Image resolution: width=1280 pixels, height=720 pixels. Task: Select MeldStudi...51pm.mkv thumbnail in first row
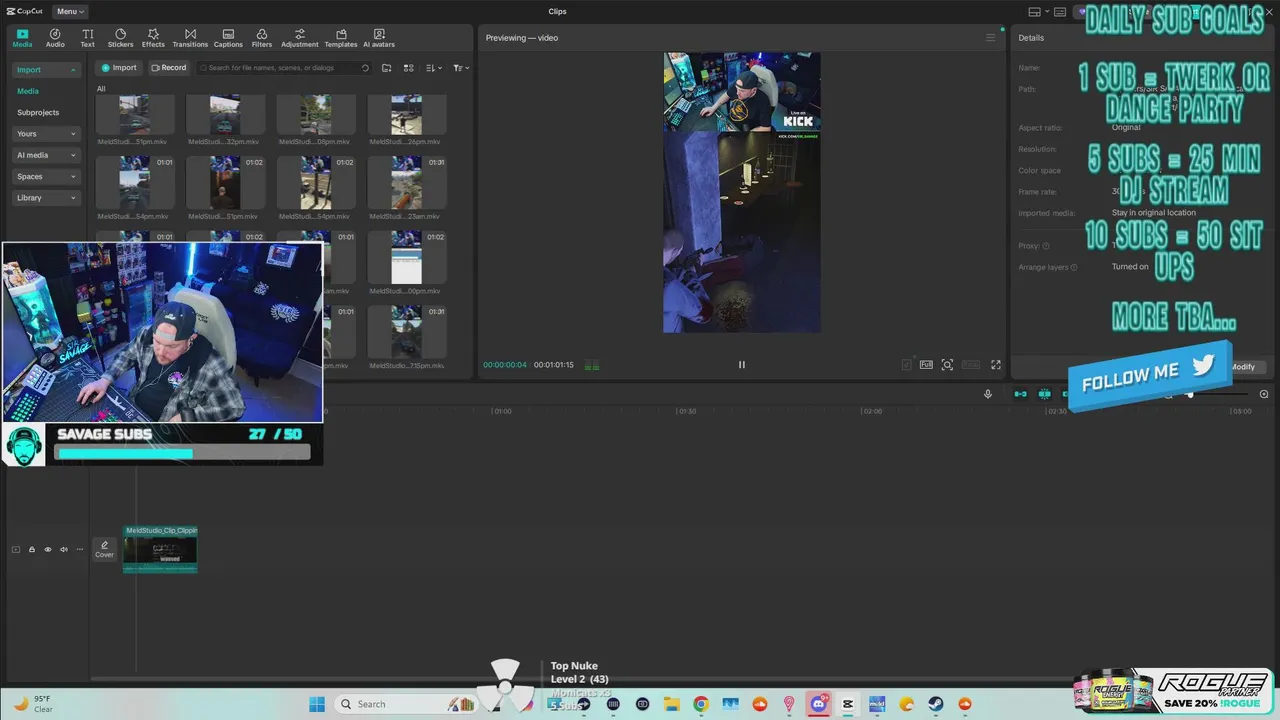click(x=135, y=115)
